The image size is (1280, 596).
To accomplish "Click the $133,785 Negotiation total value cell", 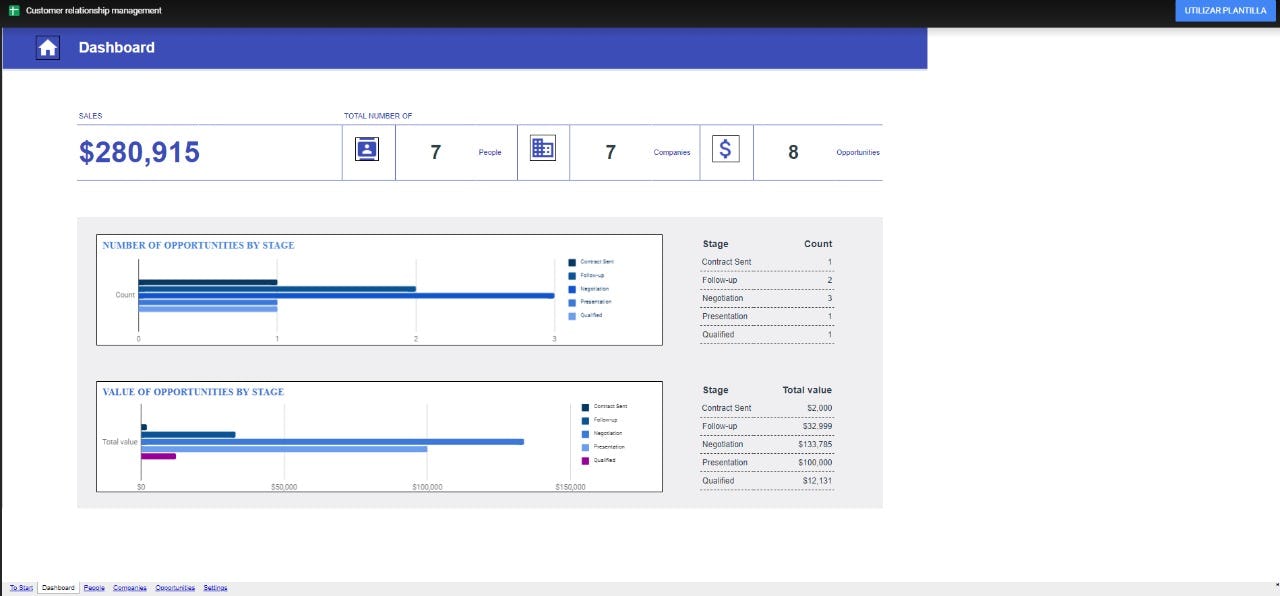I will coord(814,444).
